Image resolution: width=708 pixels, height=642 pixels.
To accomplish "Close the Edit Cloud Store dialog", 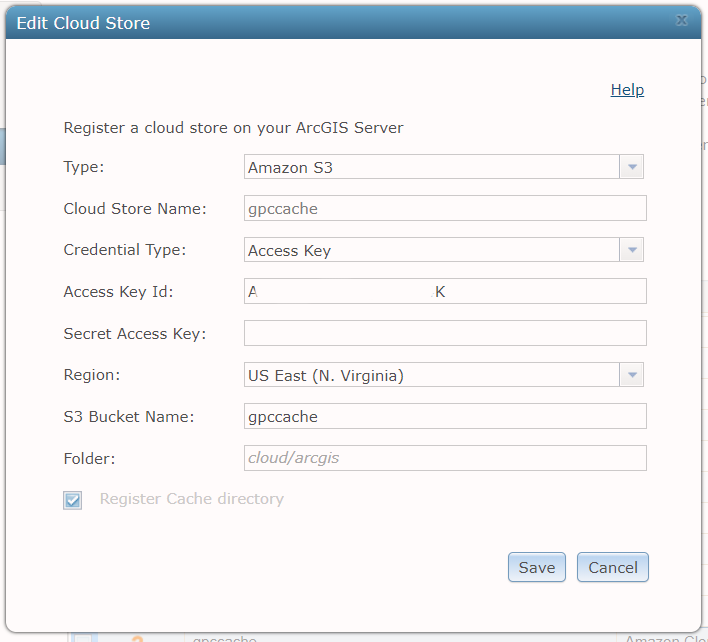I will click(x=682, y=20).
